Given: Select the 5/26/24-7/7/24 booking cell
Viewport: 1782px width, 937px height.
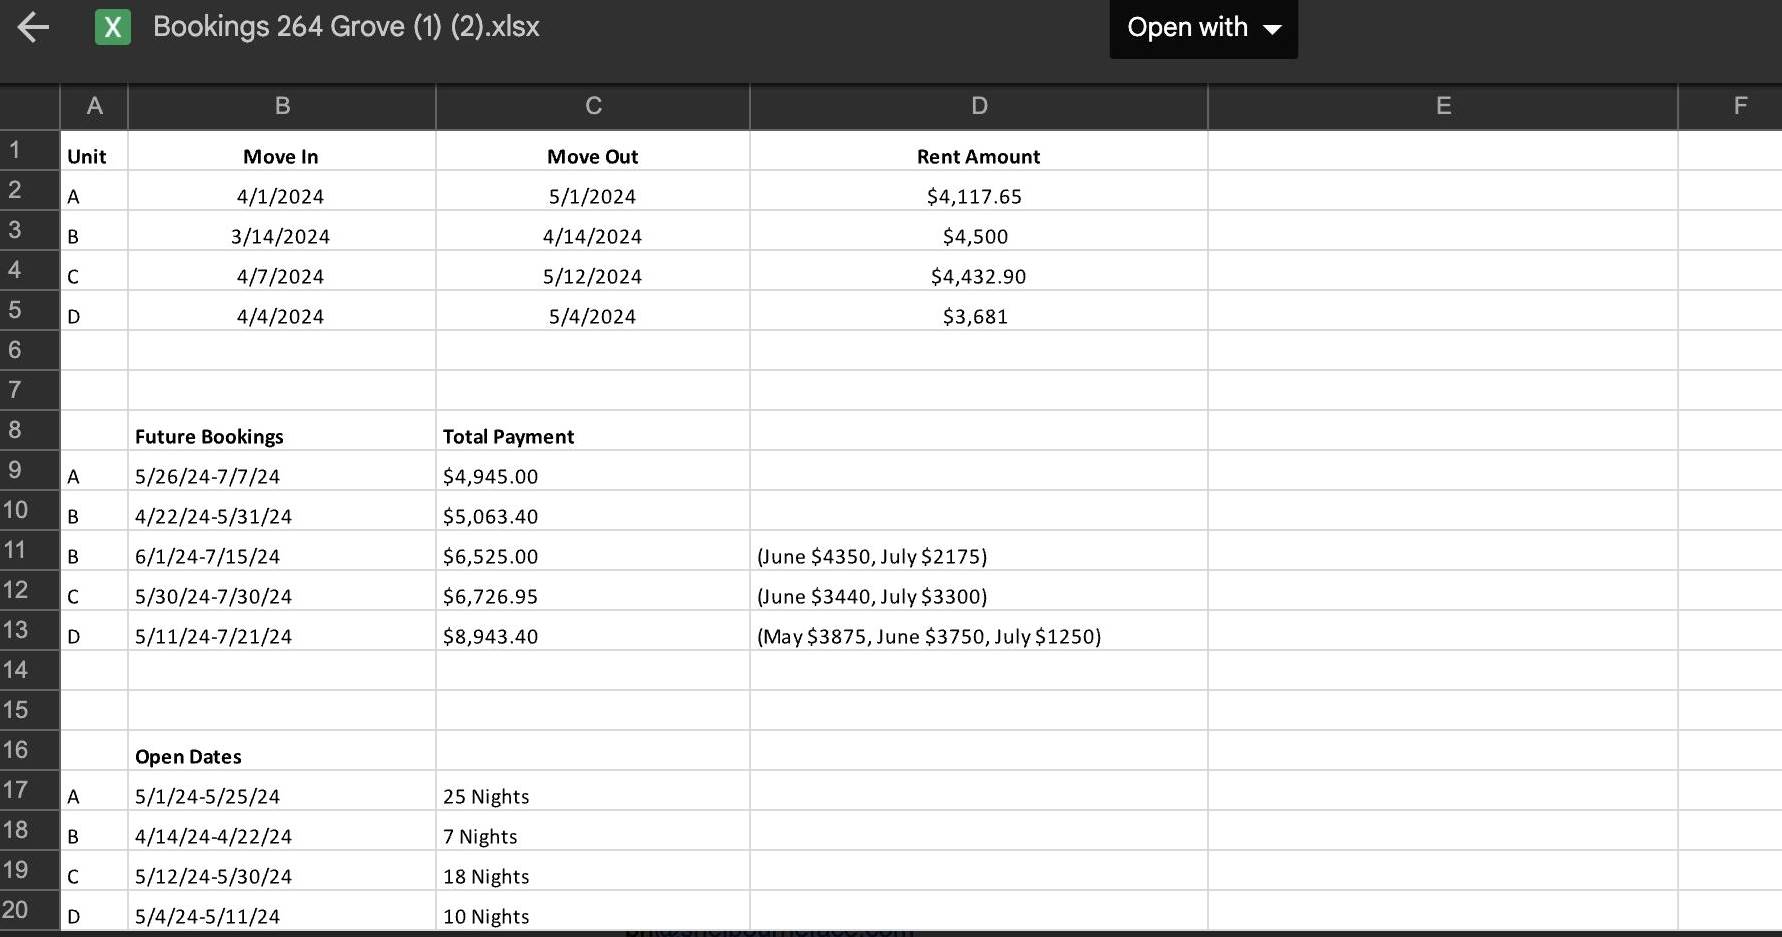Looking at the screenshot, I should [282, 471].
